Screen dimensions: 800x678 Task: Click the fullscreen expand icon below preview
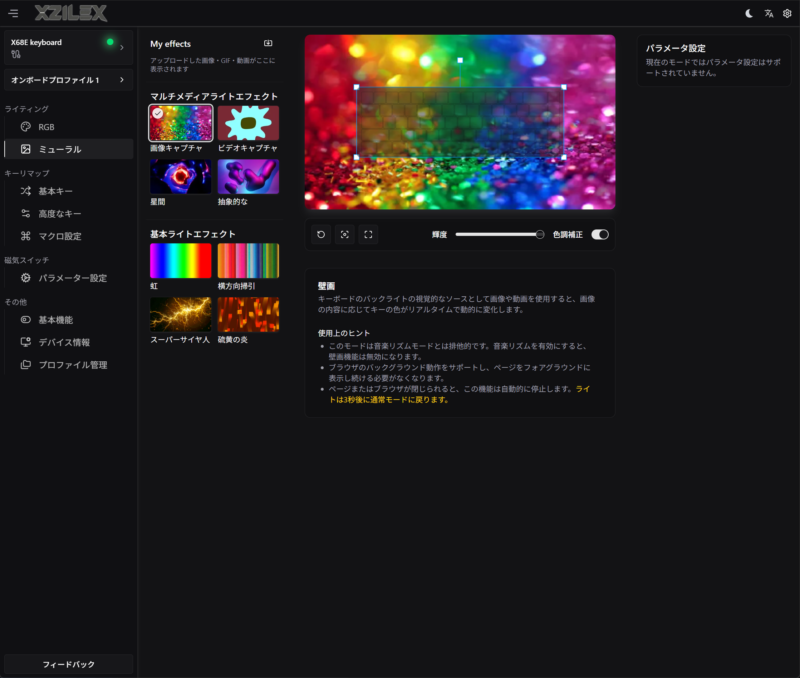click(x=368, y=235)
